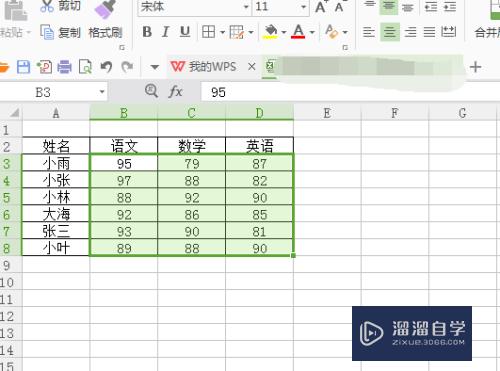Click the formula bar showing 95
The width and height of the screenshot is (500, 371).
[x=350, y=92]
